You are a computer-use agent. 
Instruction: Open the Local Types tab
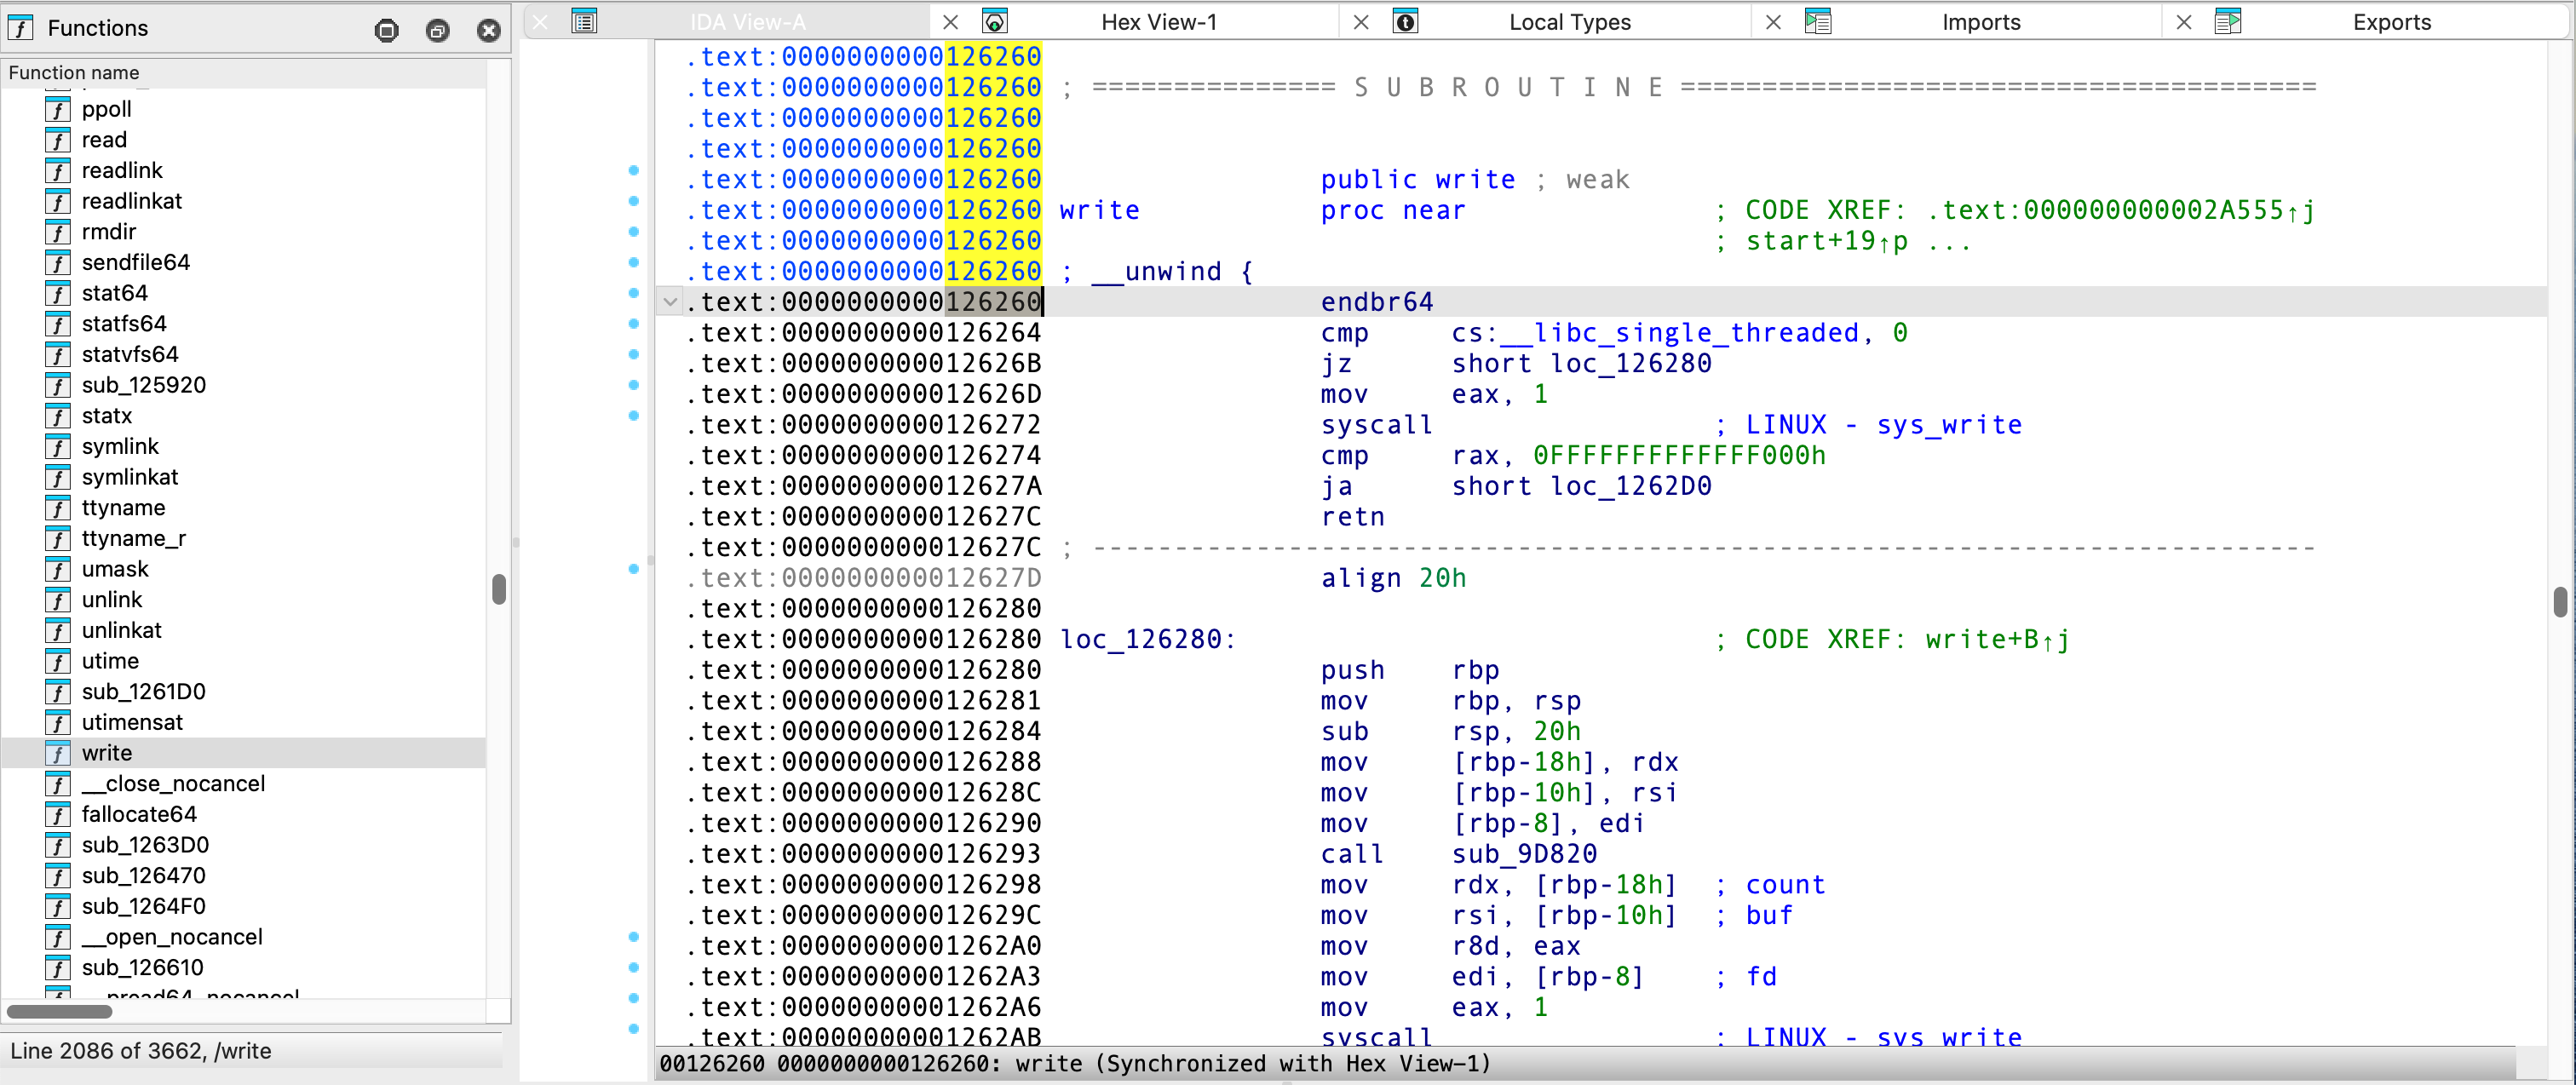[1568, 22]
